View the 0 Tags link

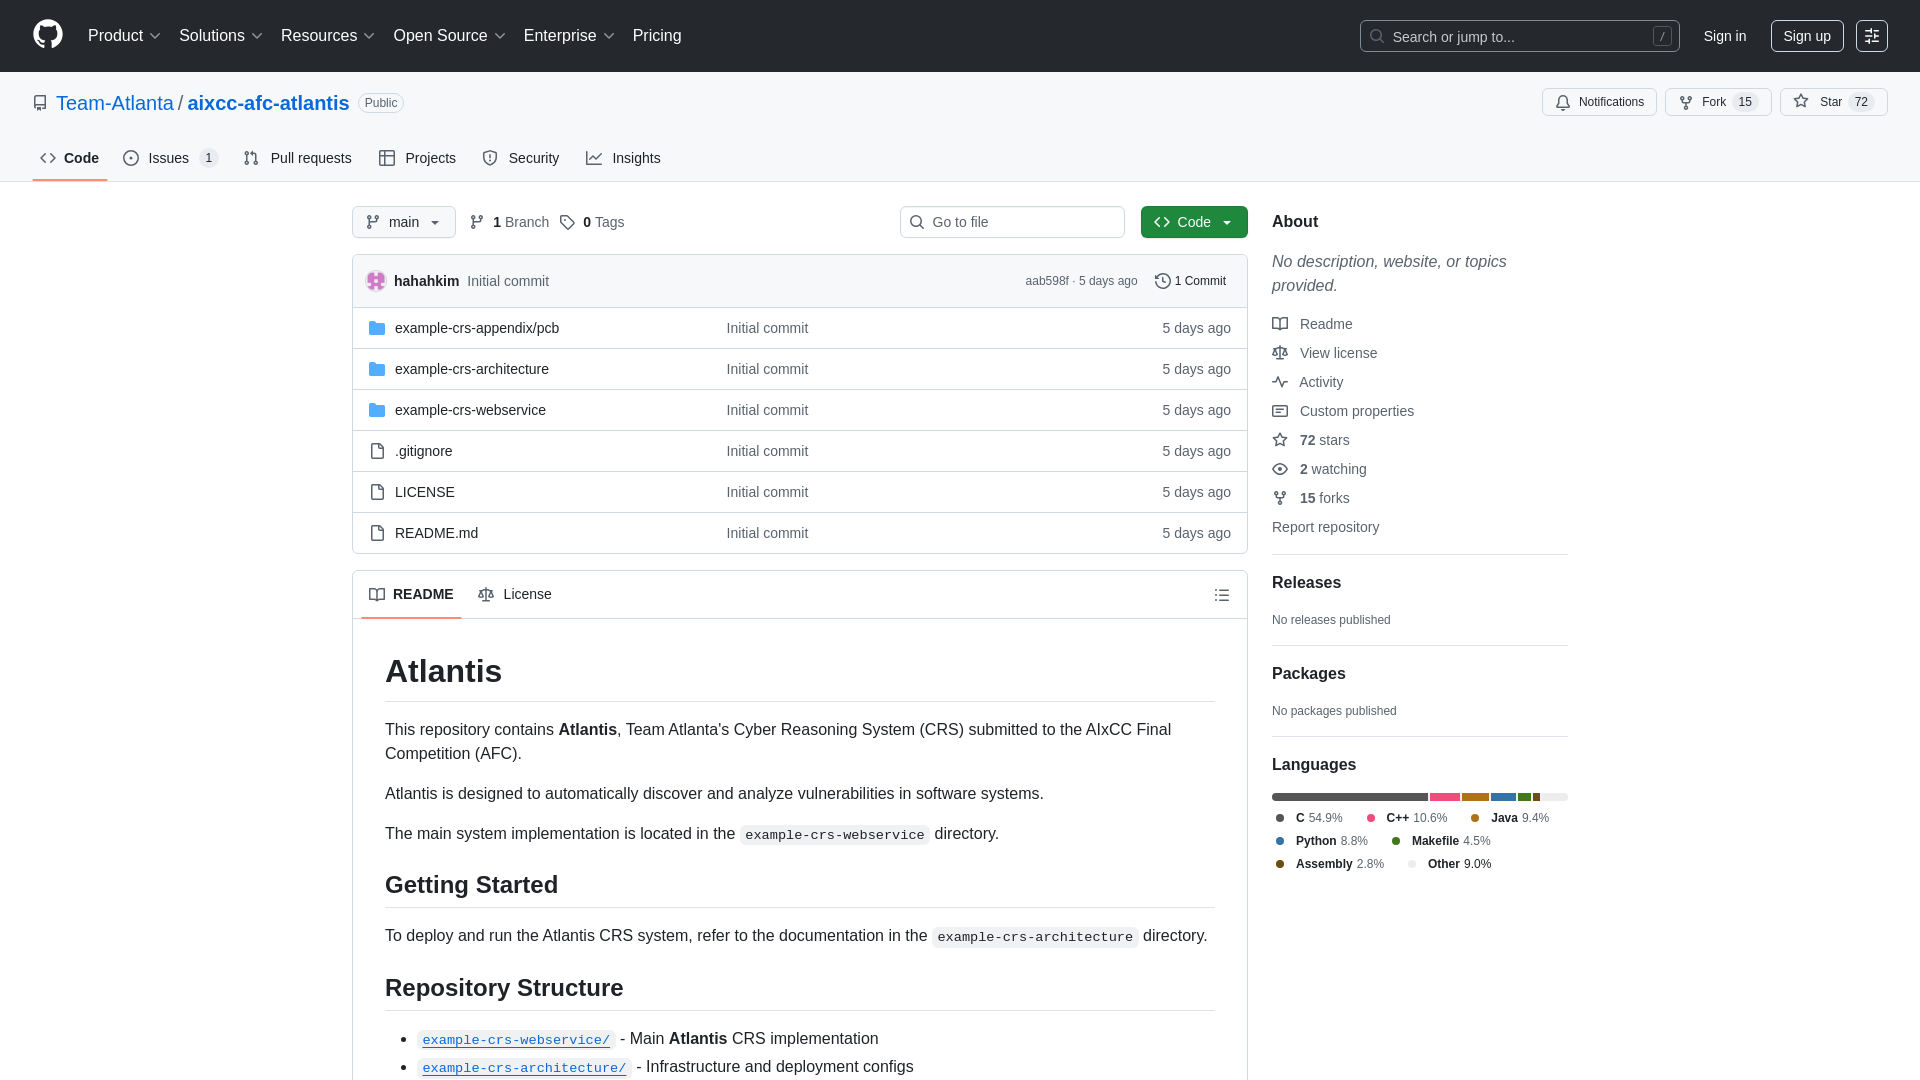point(592,222)
